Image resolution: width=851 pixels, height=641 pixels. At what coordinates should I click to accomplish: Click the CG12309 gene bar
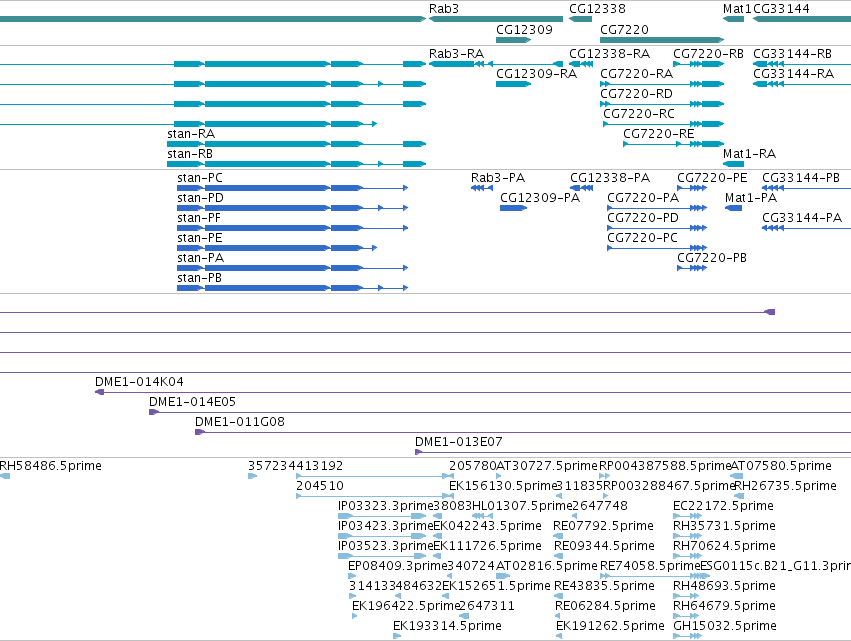click(x=513, y=40)
